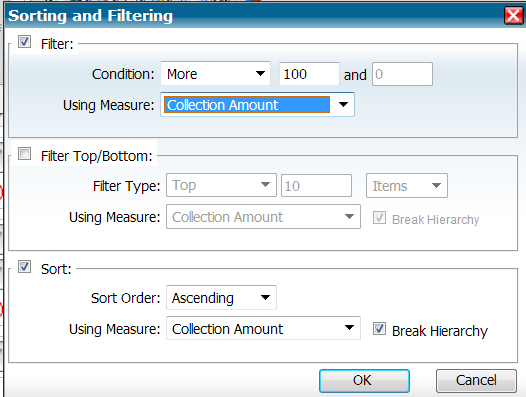Uncheck the Sort checkbox

click(x=24, y=267)
